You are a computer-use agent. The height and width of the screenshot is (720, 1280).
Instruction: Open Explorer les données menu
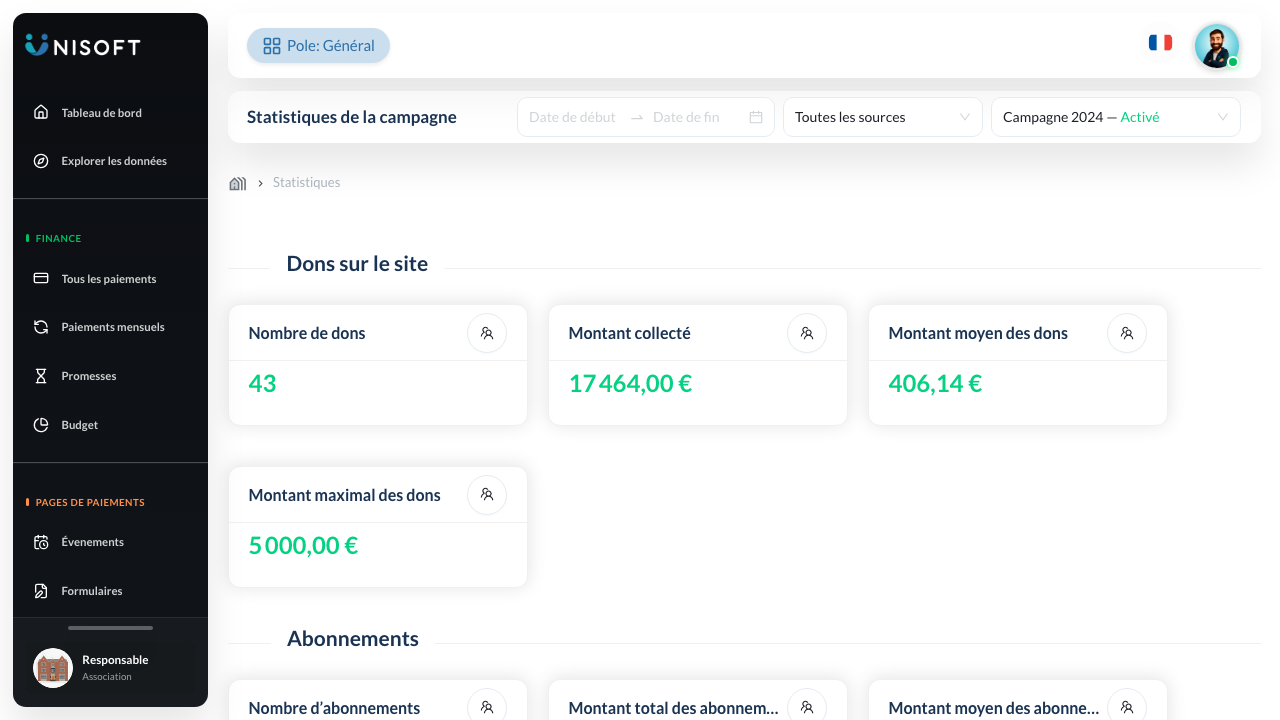pyautogui.click(x=114, y=161)
